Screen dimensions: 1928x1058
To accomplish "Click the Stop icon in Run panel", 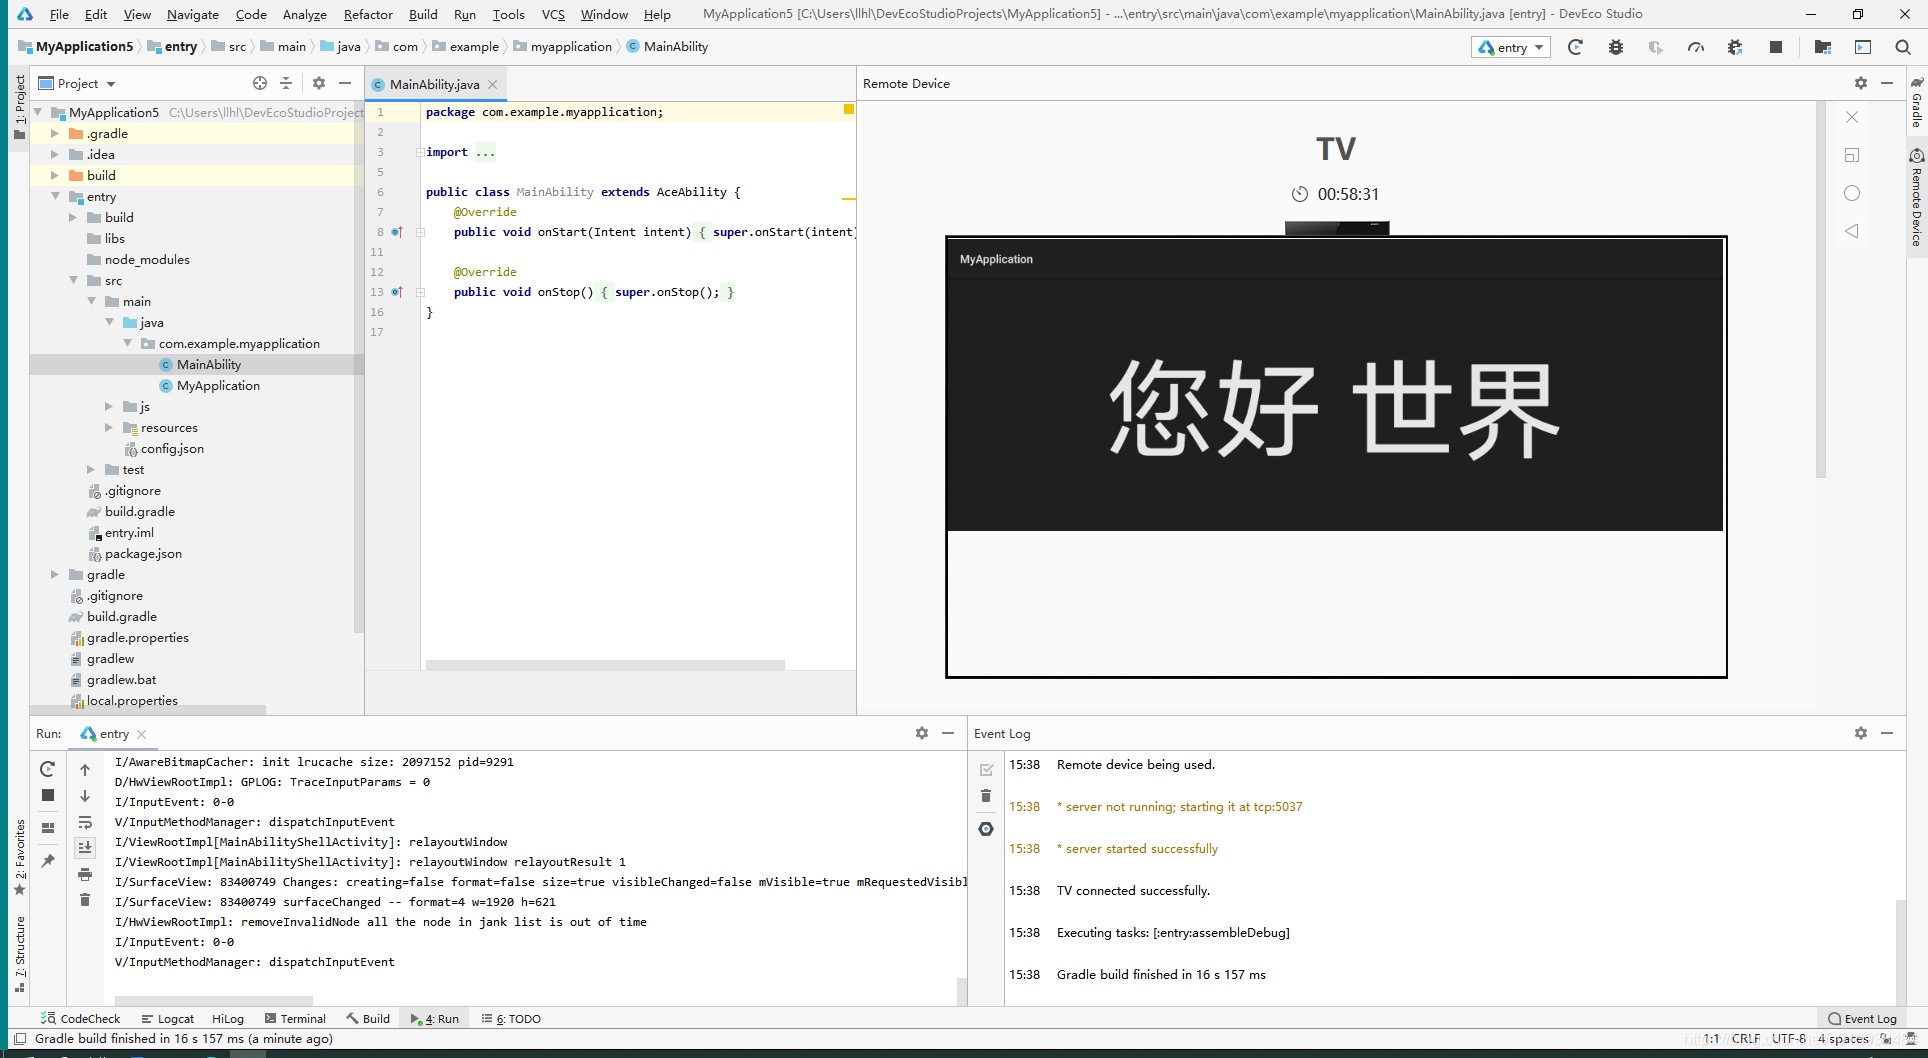I will 47,795.
